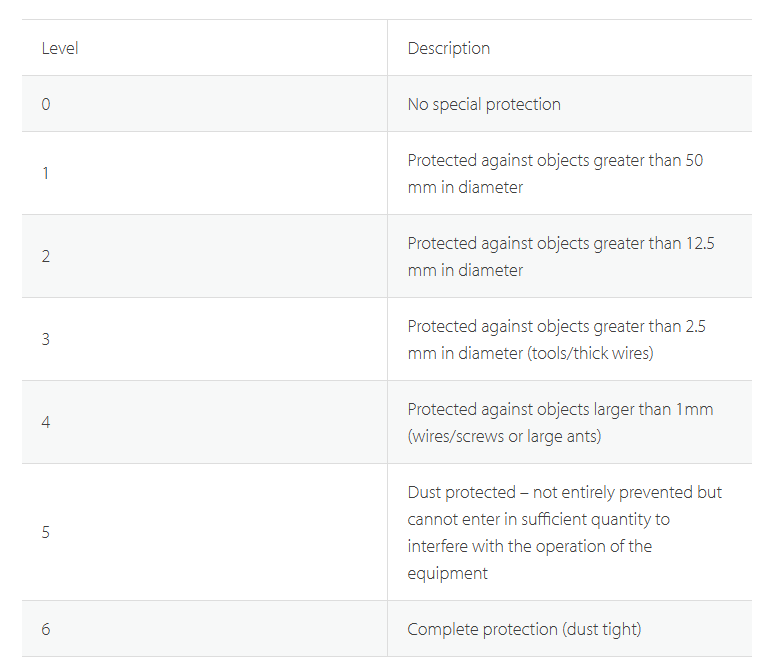Click 'interfere with the operation of the' line
The image size is (777, 671).
click(x=530, y=546)
